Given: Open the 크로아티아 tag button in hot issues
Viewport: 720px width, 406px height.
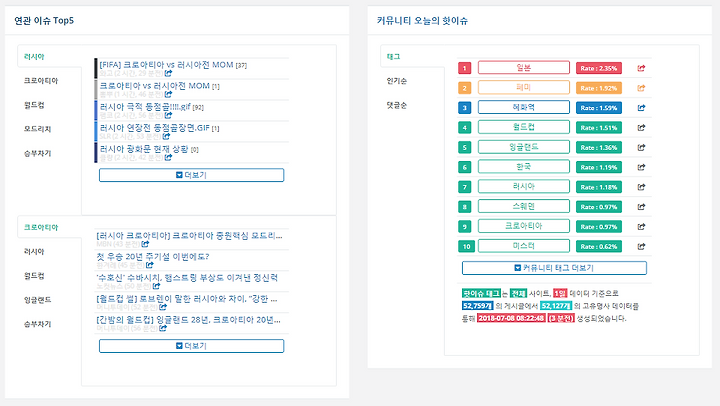Looking at the screenshot, I should point(524,226).
